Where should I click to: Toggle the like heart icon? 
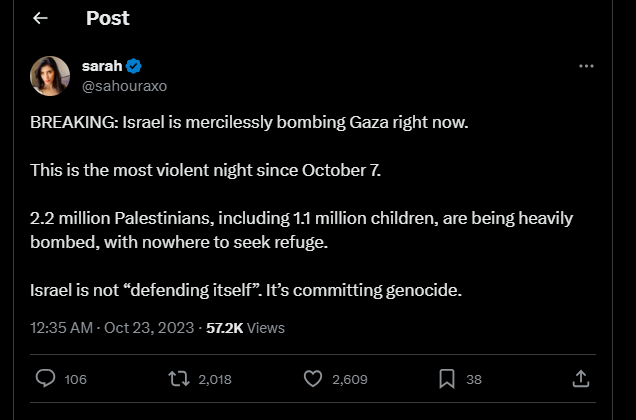(313, 379)
